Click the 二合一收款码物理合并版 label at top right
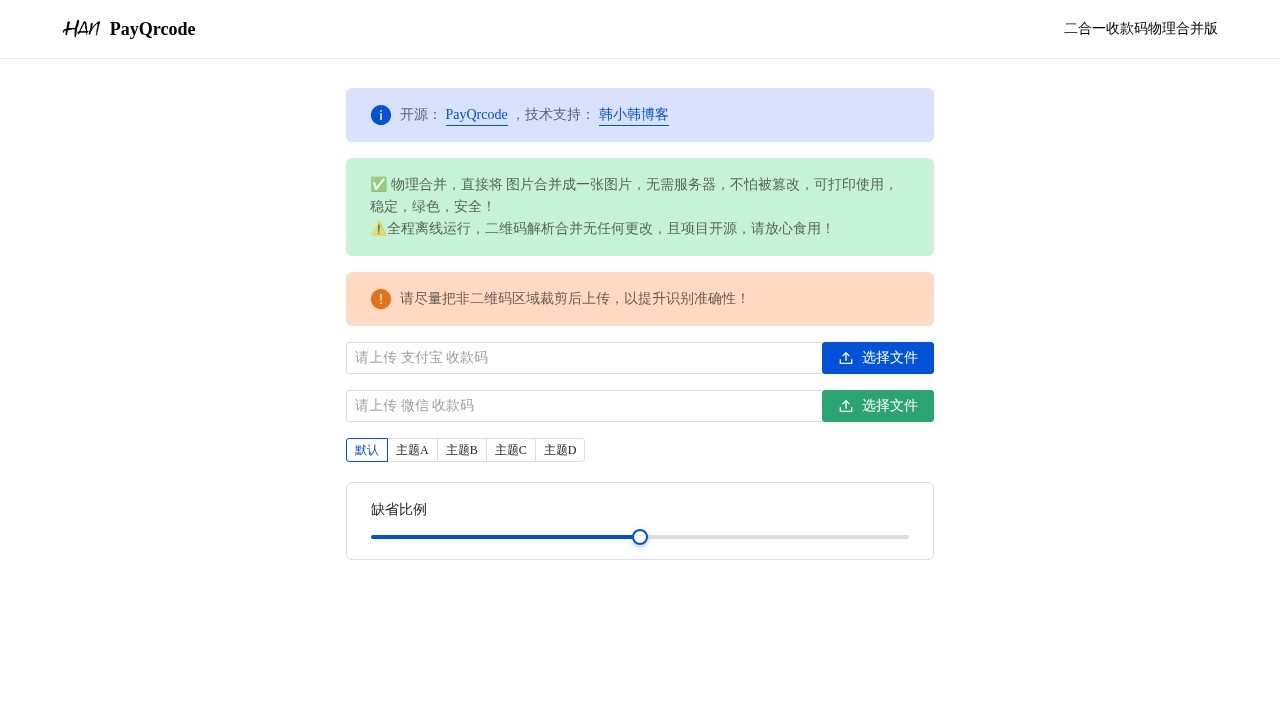 (1140, 29)
